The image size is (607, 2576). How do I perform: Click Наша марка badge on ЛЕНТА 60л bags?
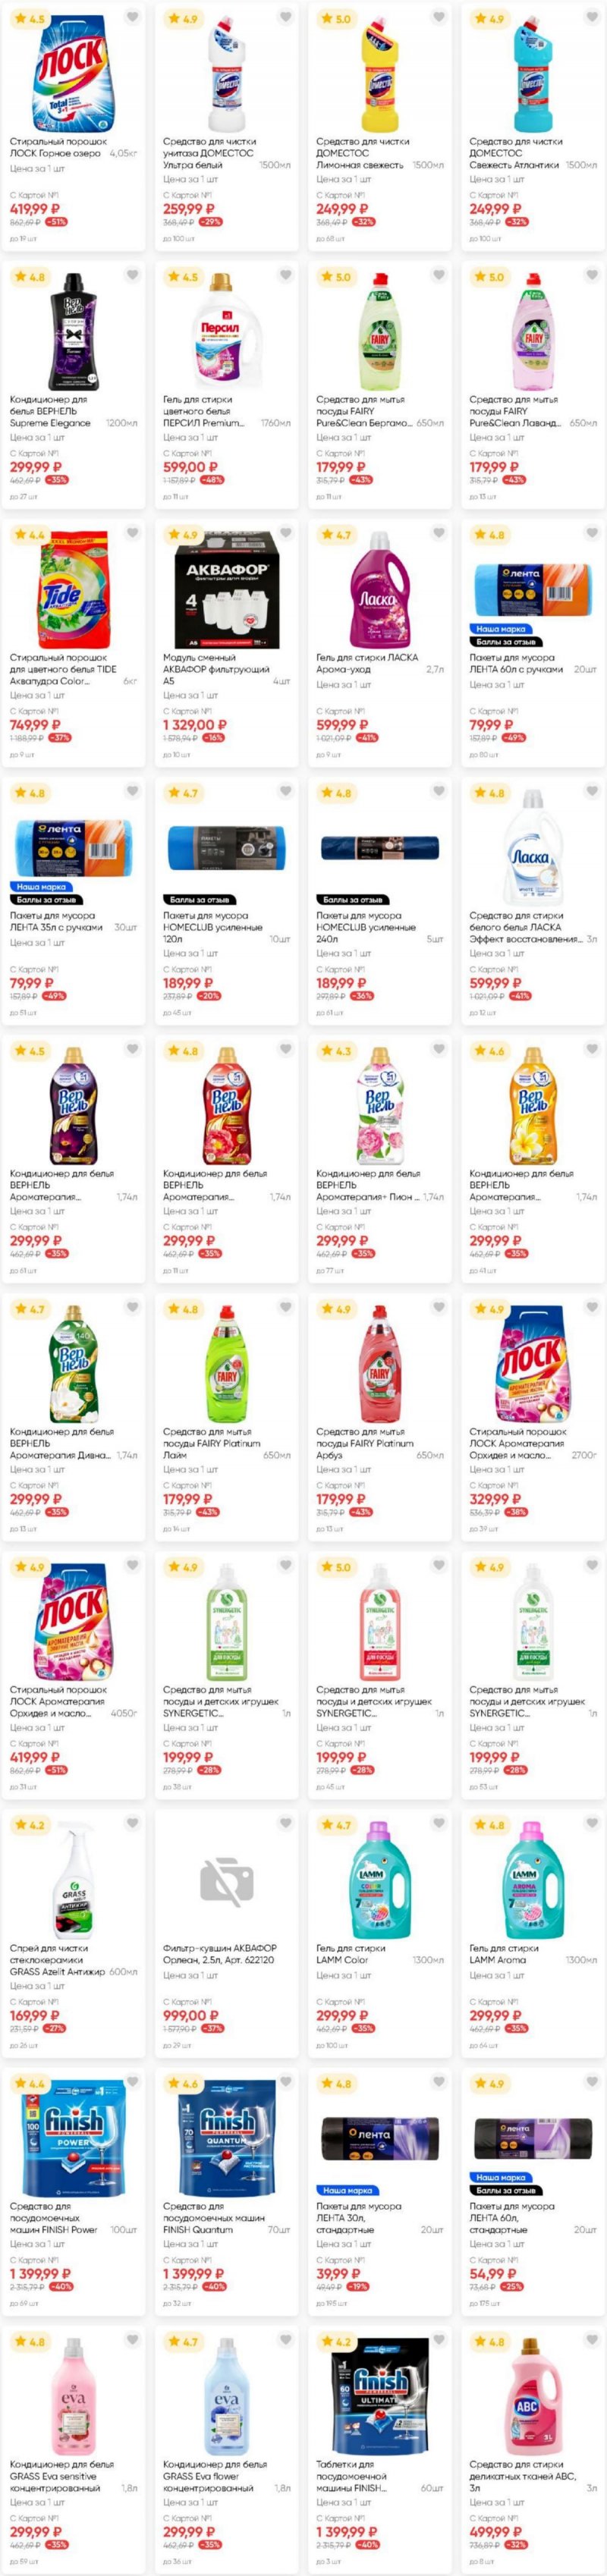click(501, 629)
